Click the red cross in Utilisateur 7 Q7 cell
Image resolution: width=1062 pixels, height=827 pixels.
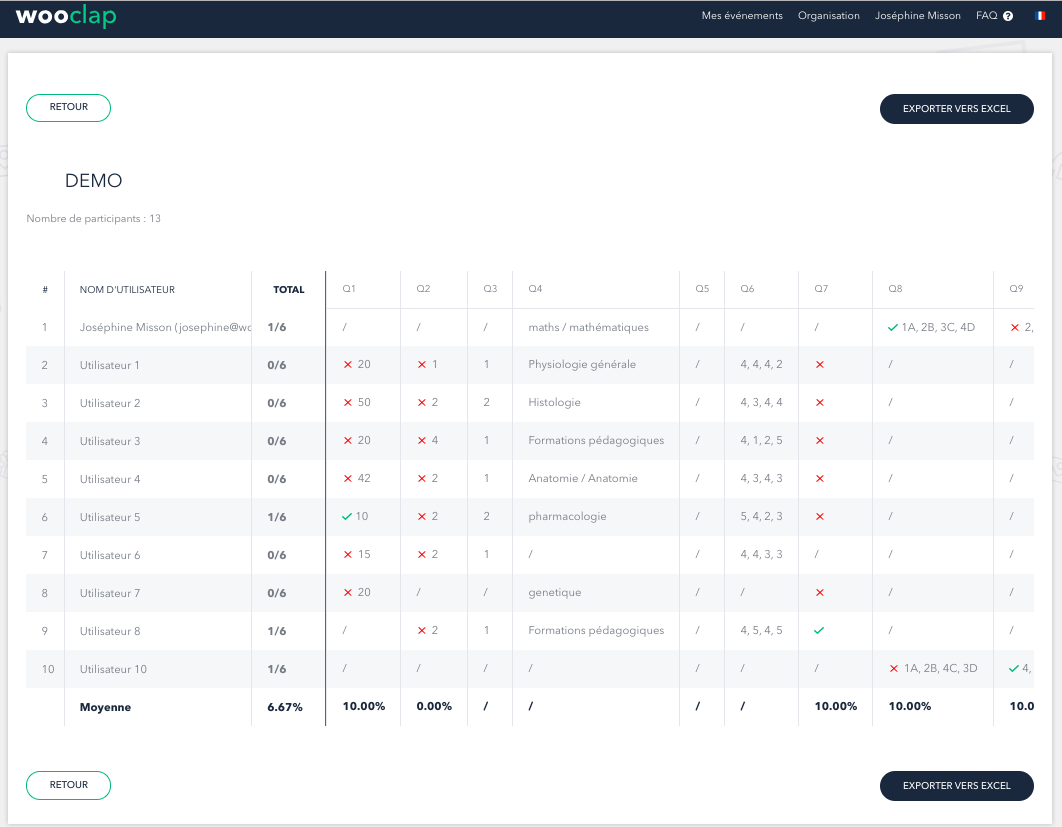pyautogui.click(x=820, y=593)
